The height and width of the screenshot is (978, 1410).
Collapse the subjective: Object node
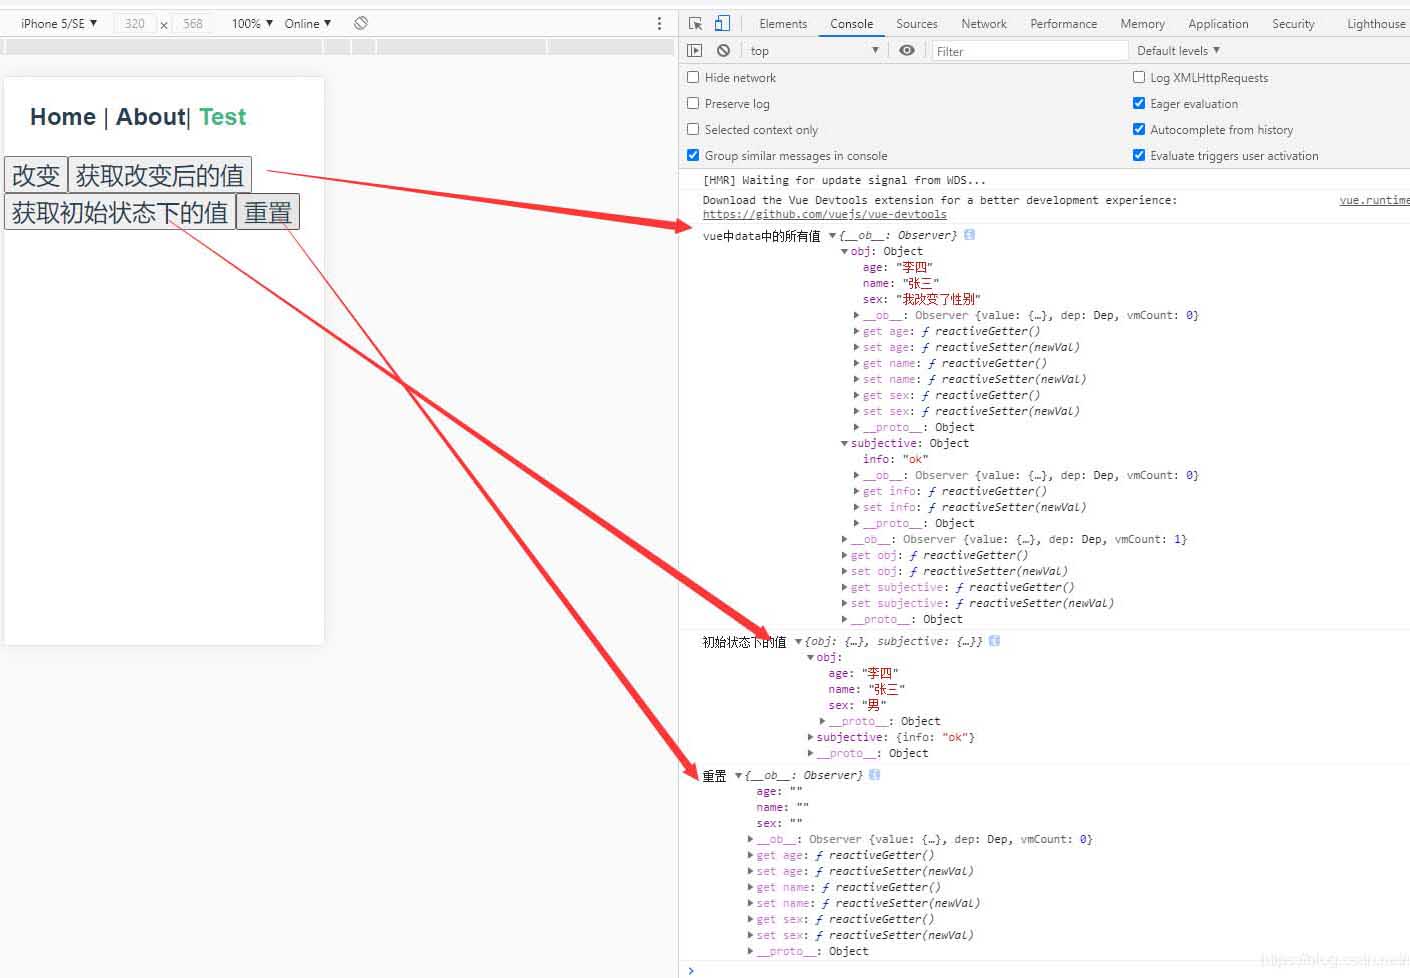[x=844, y=444]
